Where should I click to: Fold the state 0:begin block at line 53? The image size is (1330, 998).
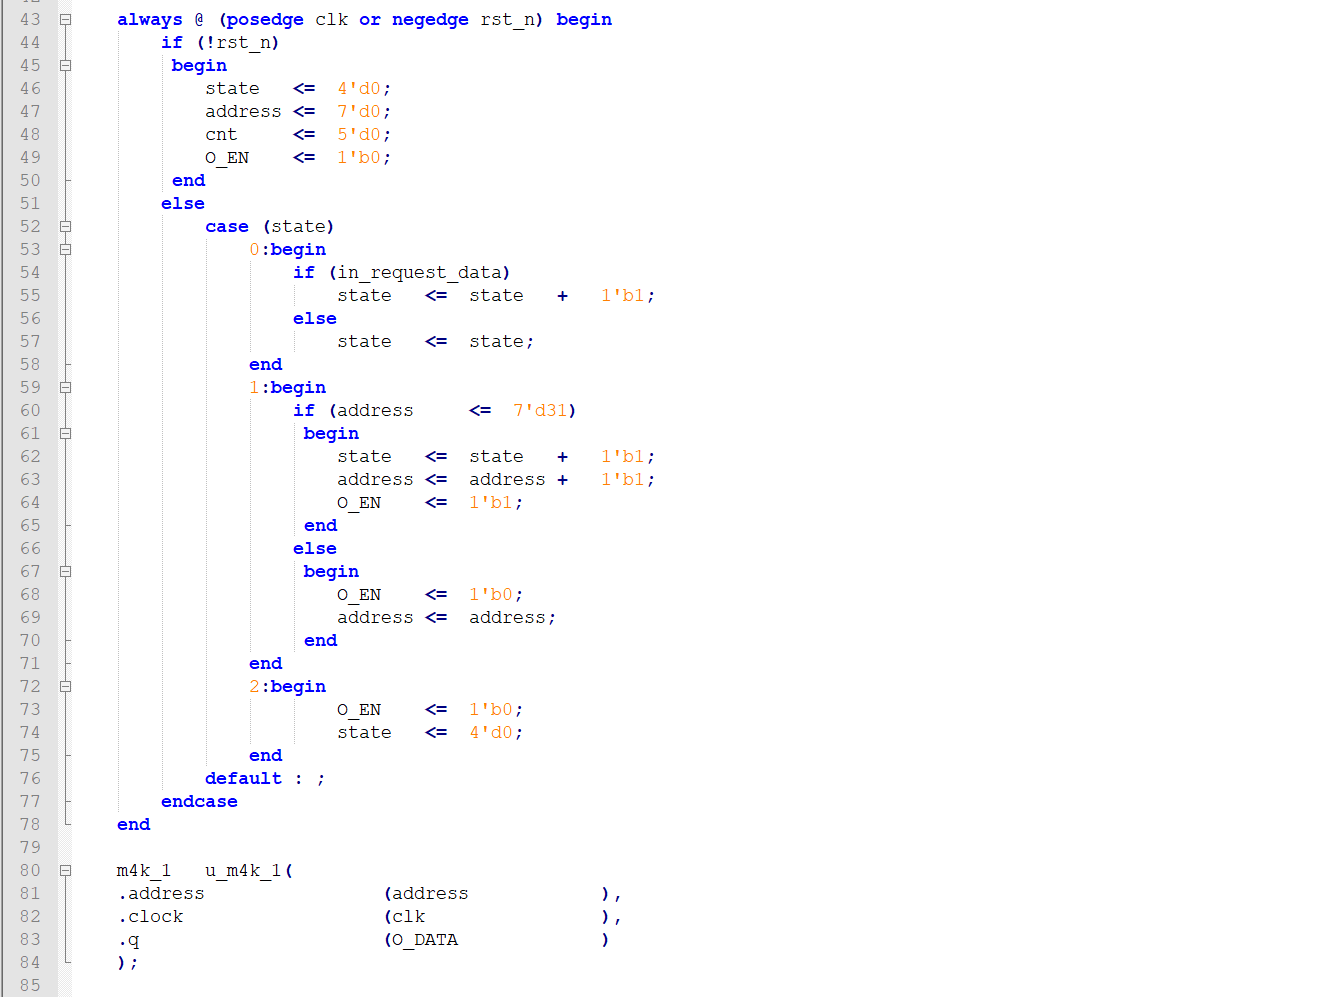pos(65,250)
